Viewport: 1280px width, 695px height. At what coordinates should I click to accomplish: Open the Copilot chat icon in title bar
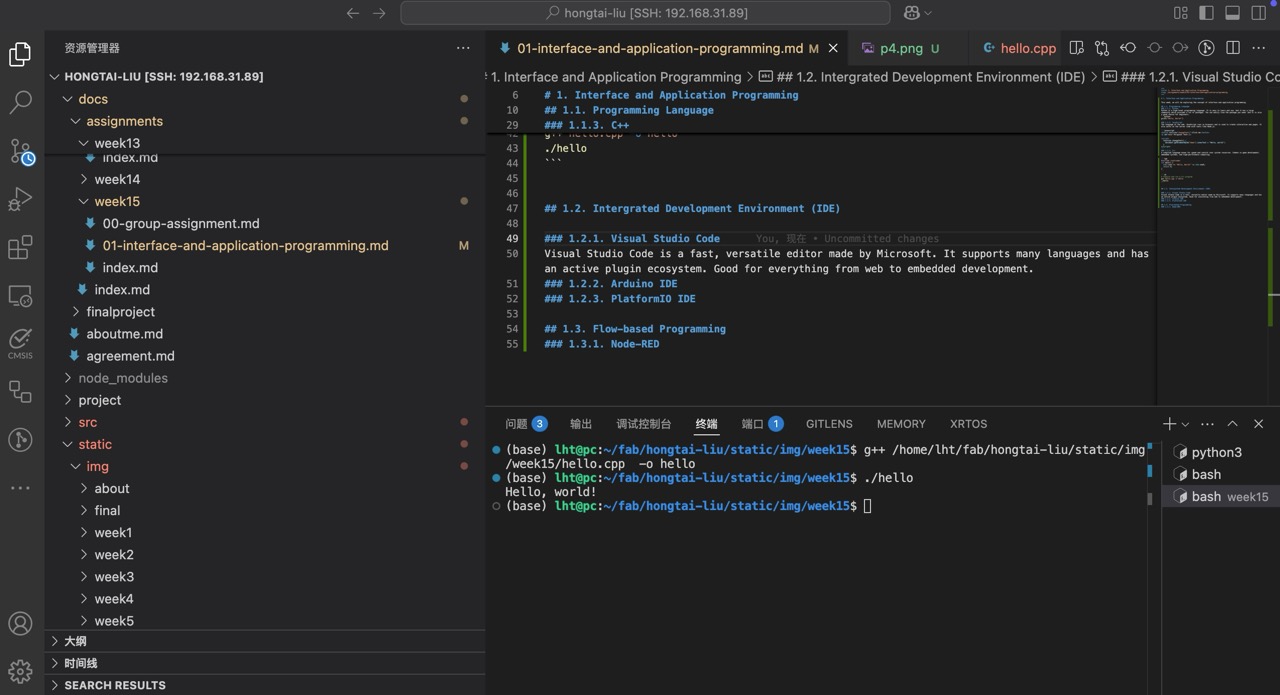point(911,13)
